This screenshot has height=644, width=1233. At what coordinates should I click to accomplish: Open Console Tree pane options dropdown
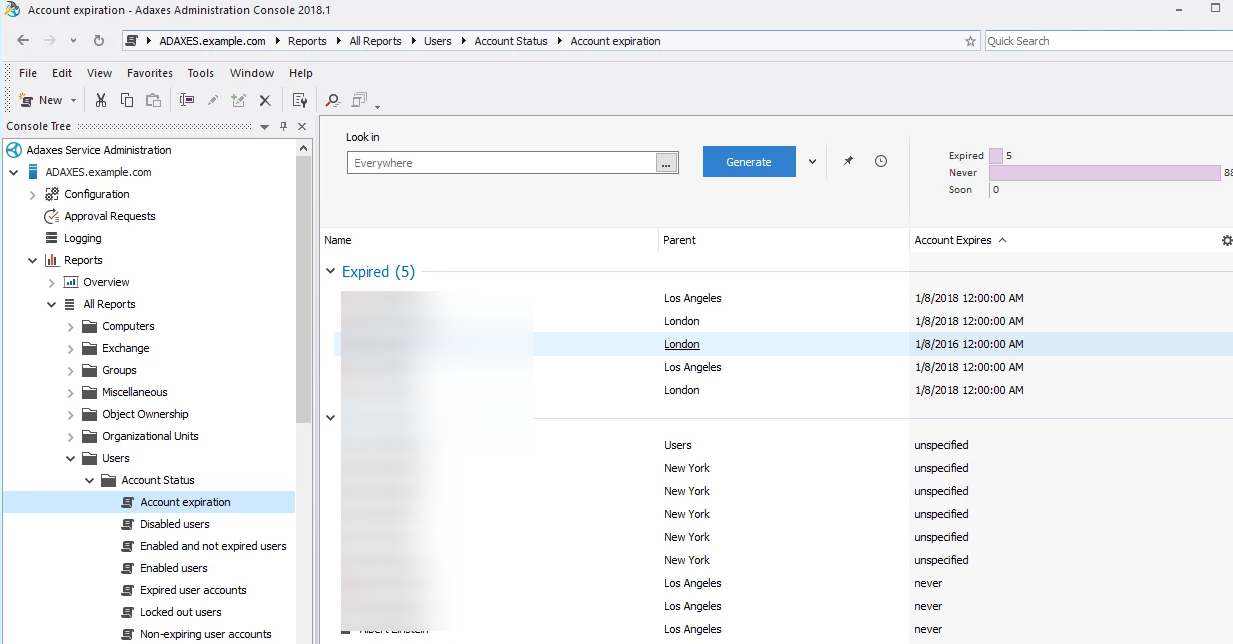(x=264, y=126)
